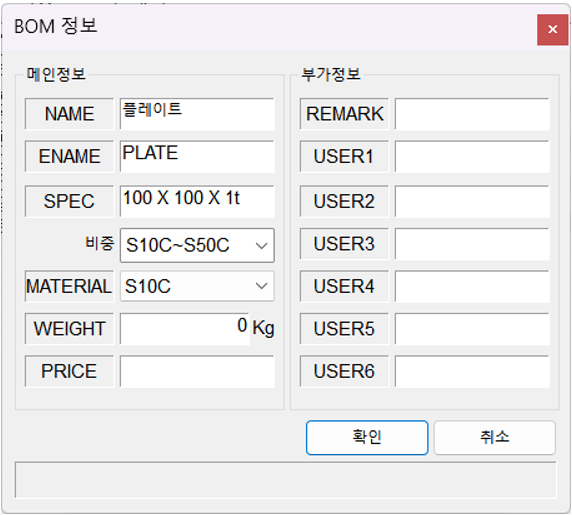Click the PRICE input field
572x515 pixels.
pos(197,371)
